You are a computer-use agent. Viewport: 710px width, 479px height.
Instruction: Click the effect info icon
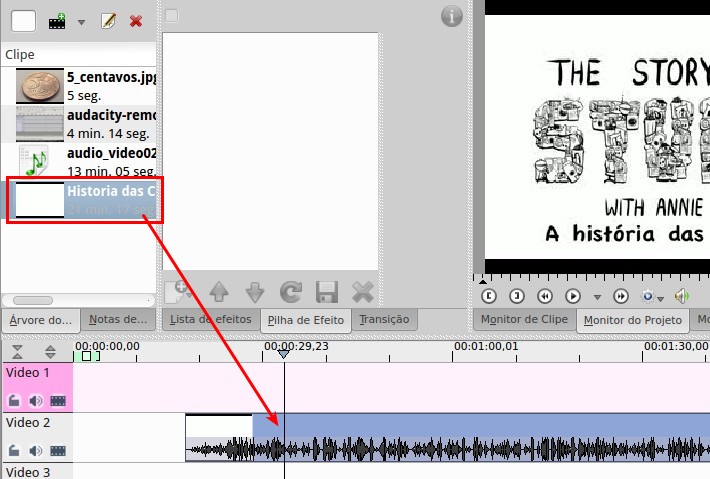click(x=451, y=16)
